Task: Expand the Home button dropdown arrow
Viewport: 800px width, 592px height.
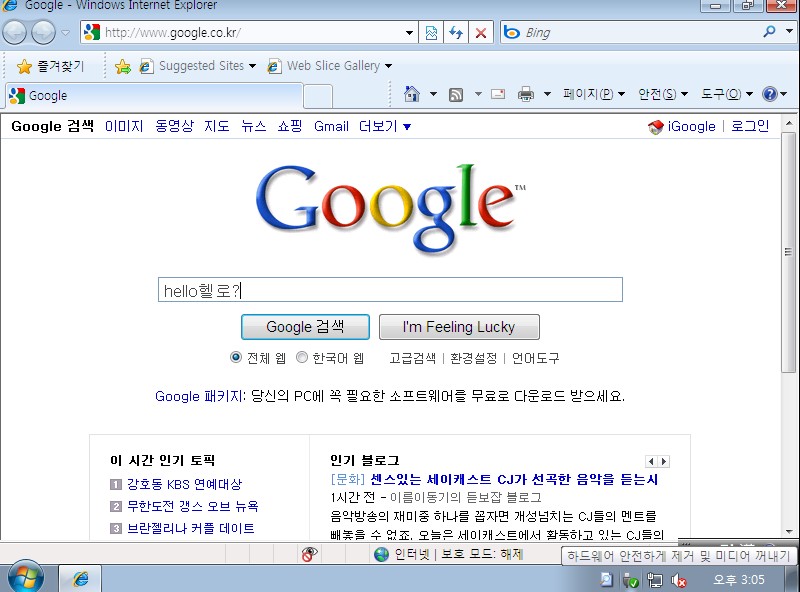Action: [x=433, y=94]
